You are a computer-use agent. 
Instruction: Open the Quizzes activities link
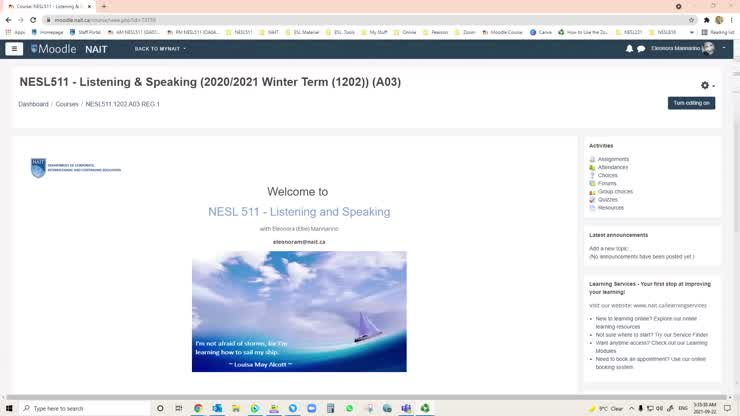pos(607,200)
